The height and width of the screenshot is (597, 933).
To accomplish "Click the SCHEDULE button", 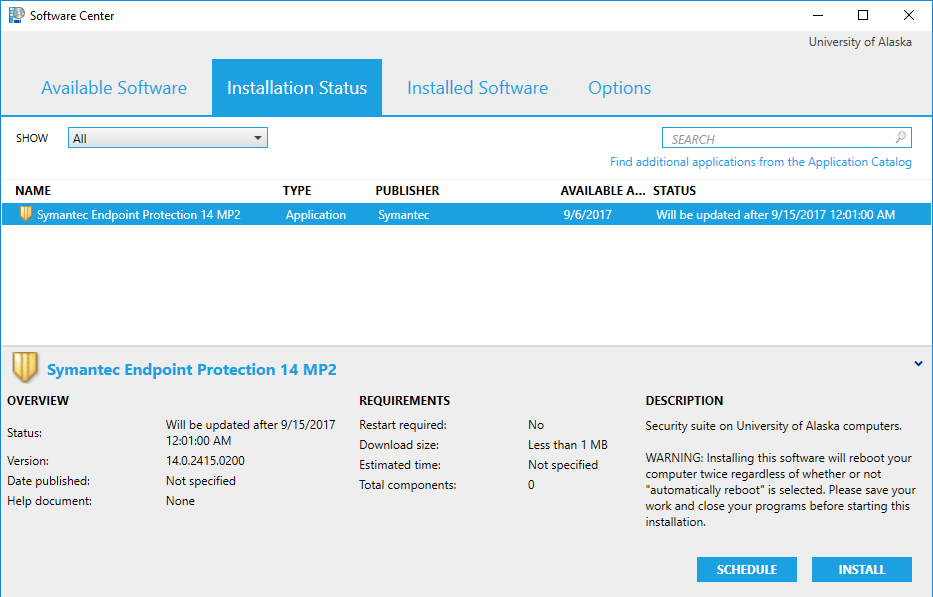I will (746, 569).
